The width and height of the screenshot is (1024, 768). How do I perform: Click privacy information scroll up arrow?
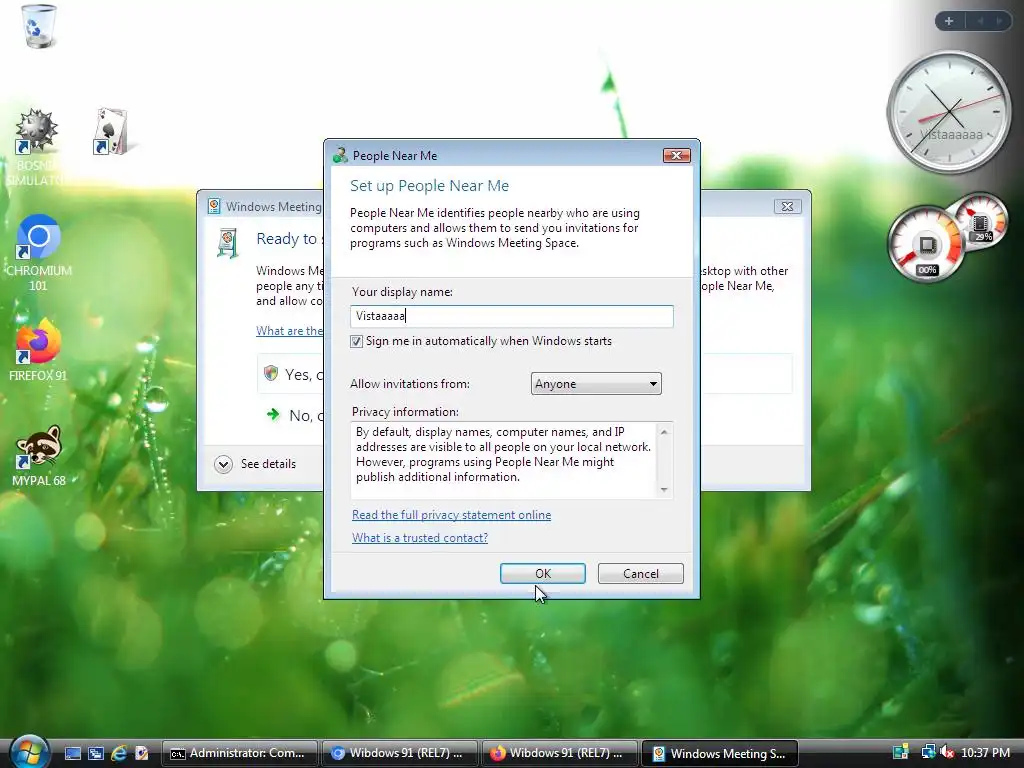[664, 432]
